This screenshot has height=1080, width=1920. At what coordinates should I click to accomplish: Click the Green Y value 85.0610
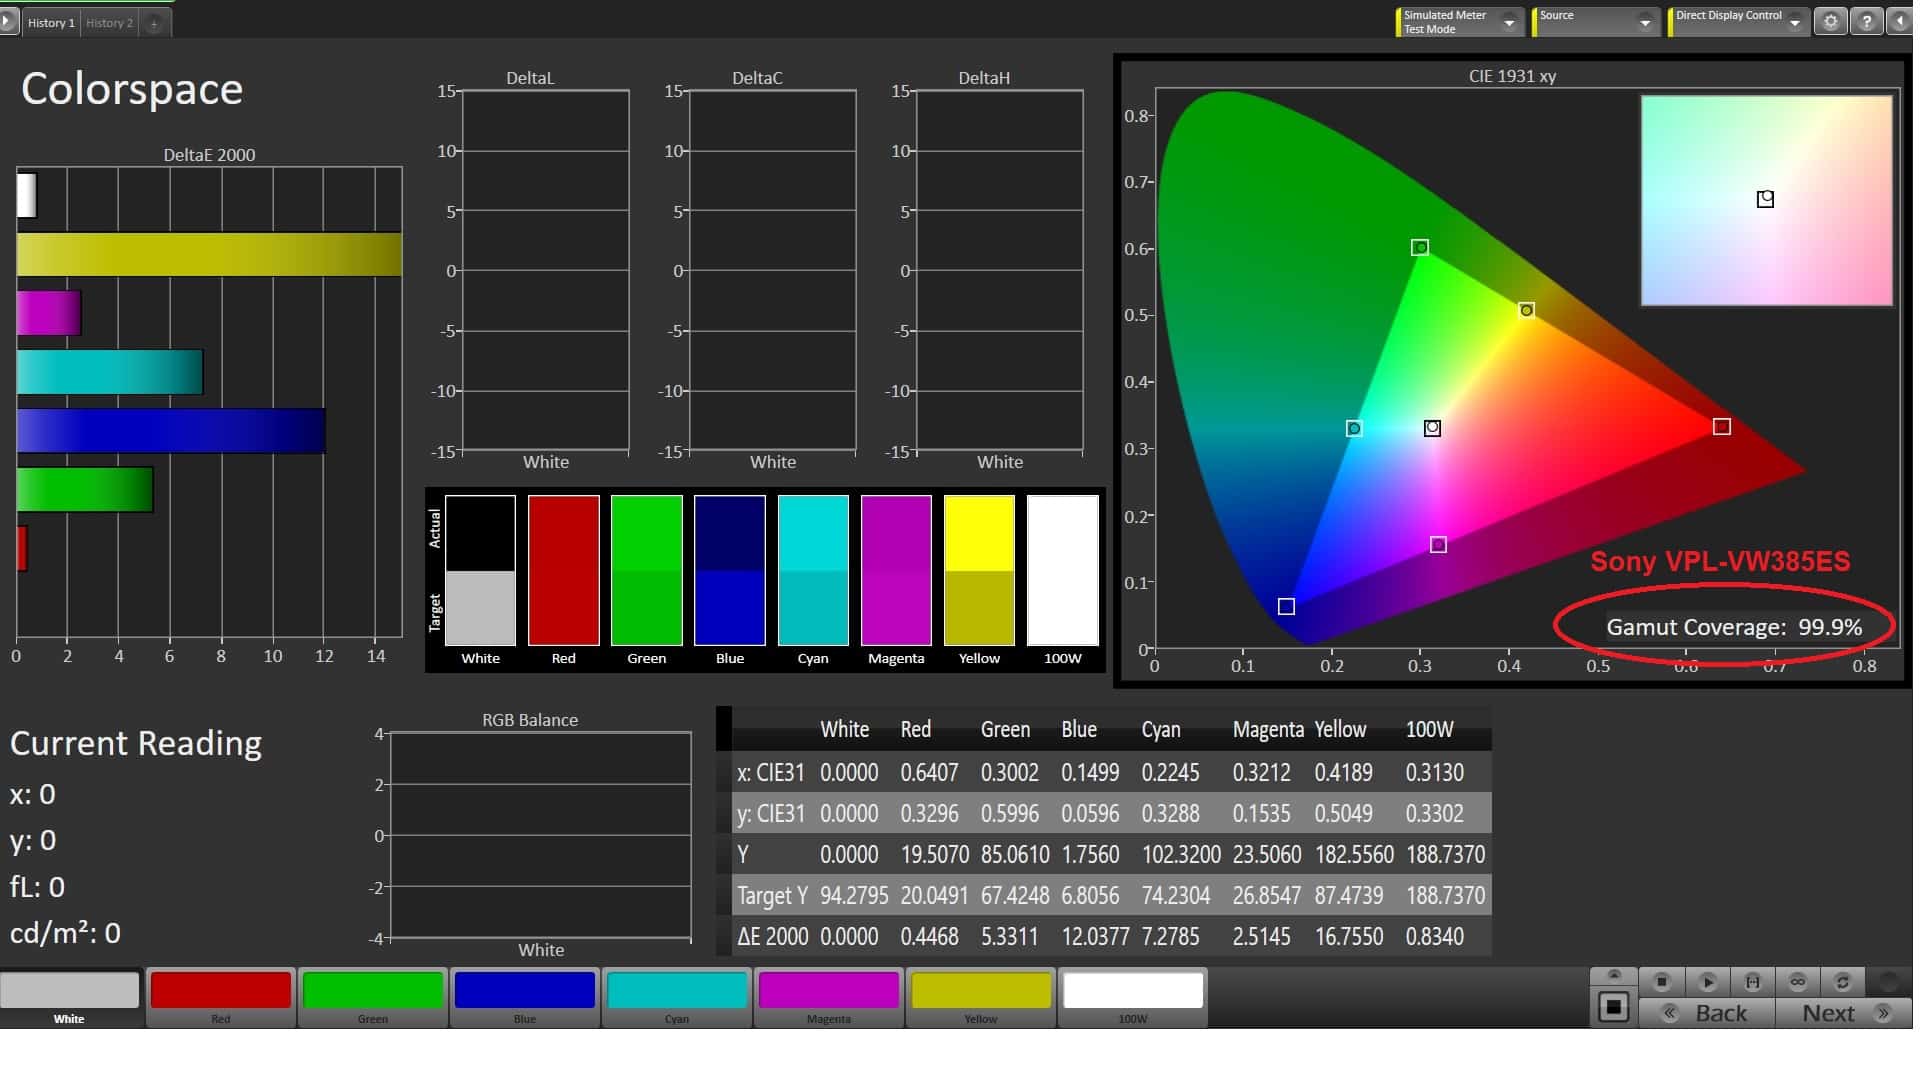(1015, 855)
